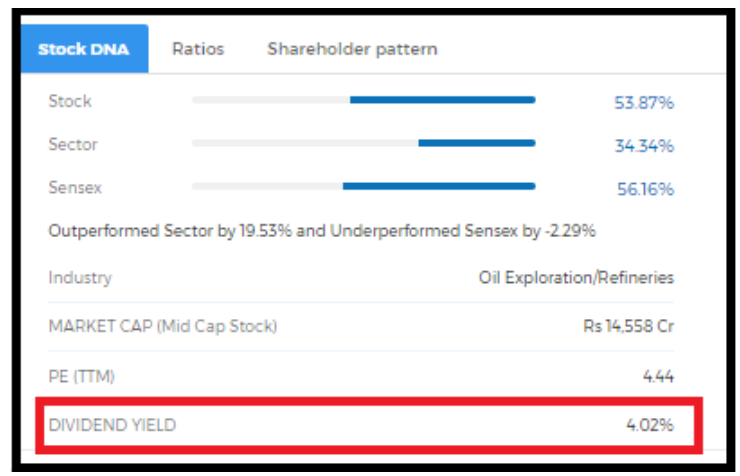
Task: Switch to the Stock DNA tab
Action: 84,49
